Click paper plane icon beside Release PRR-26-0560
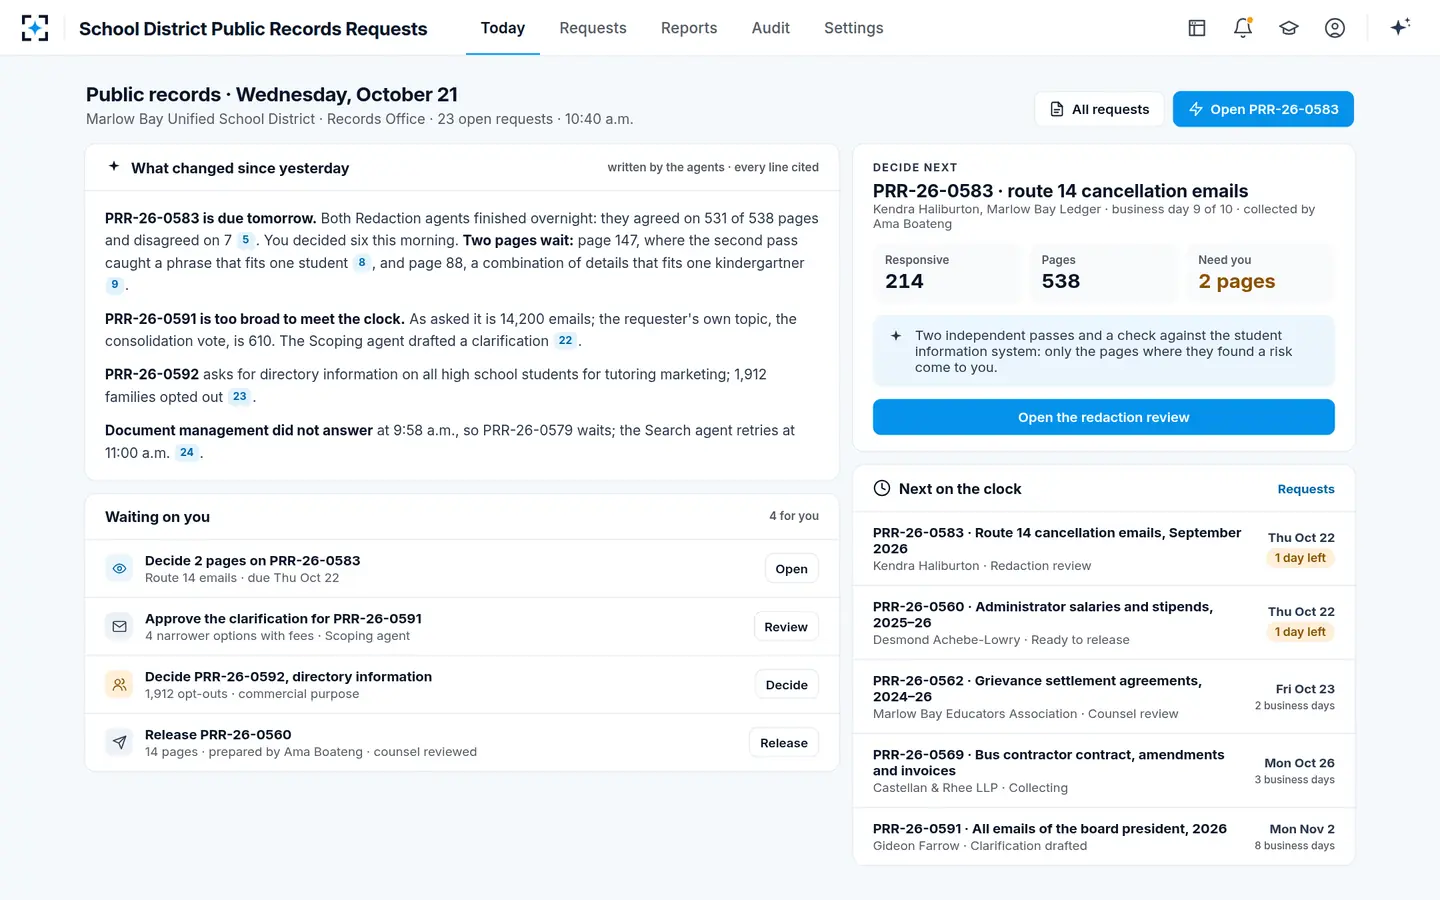The height and width of the screenshot is (900, 1440). coord(119,743)
